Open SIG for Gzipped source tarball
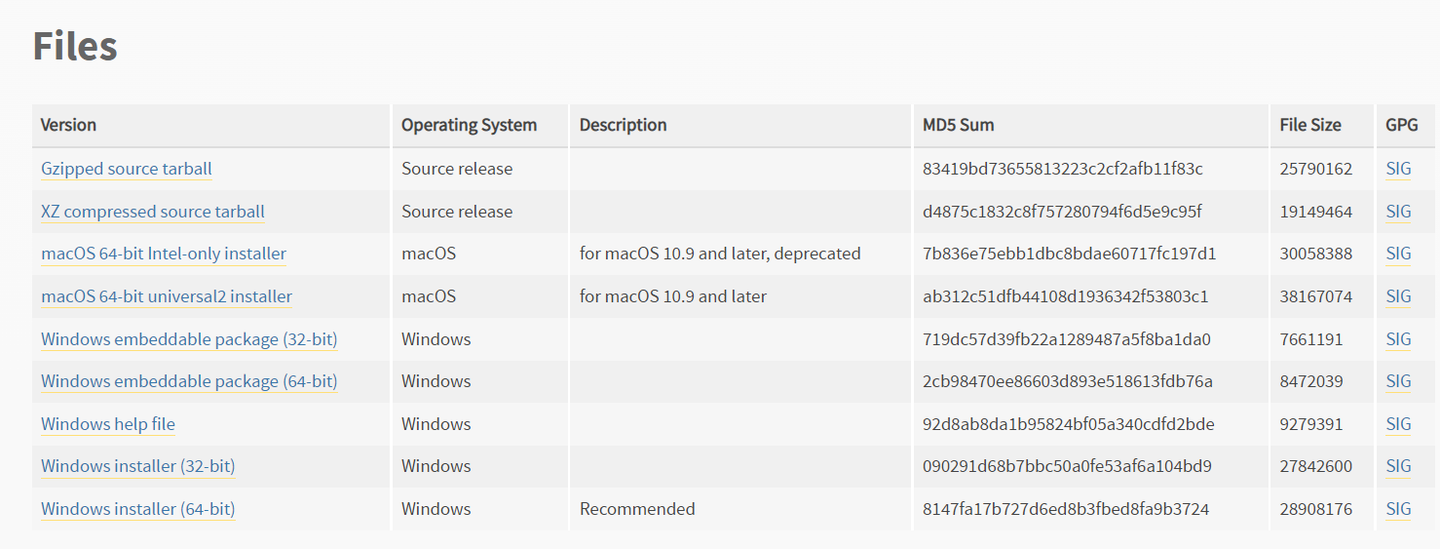 coord(1398,169)
